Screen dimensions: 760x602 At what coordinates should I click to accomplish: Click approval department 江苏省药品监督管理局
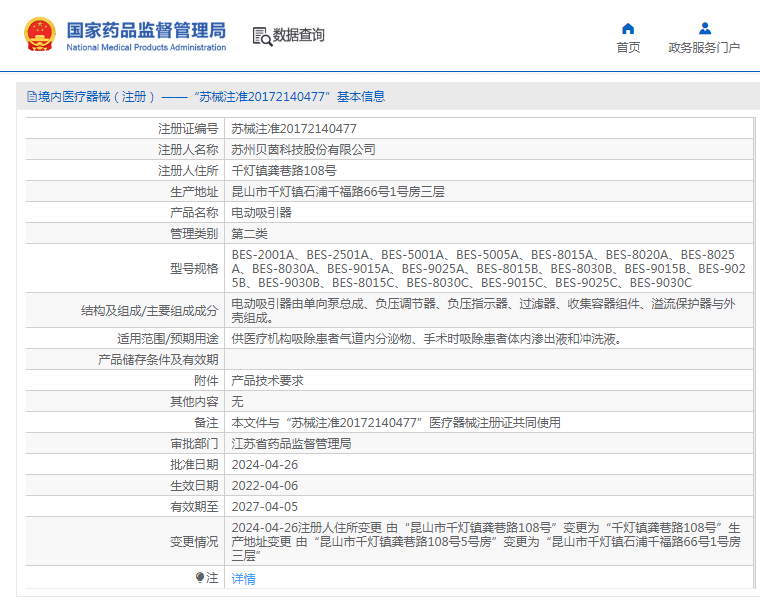(291, 444)
